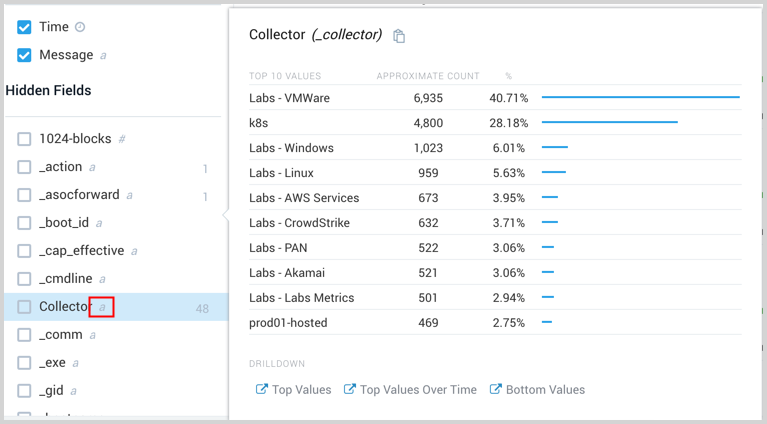Click the clock icon next to Time
The image size is (767, 424).
[x=81, y=28]
